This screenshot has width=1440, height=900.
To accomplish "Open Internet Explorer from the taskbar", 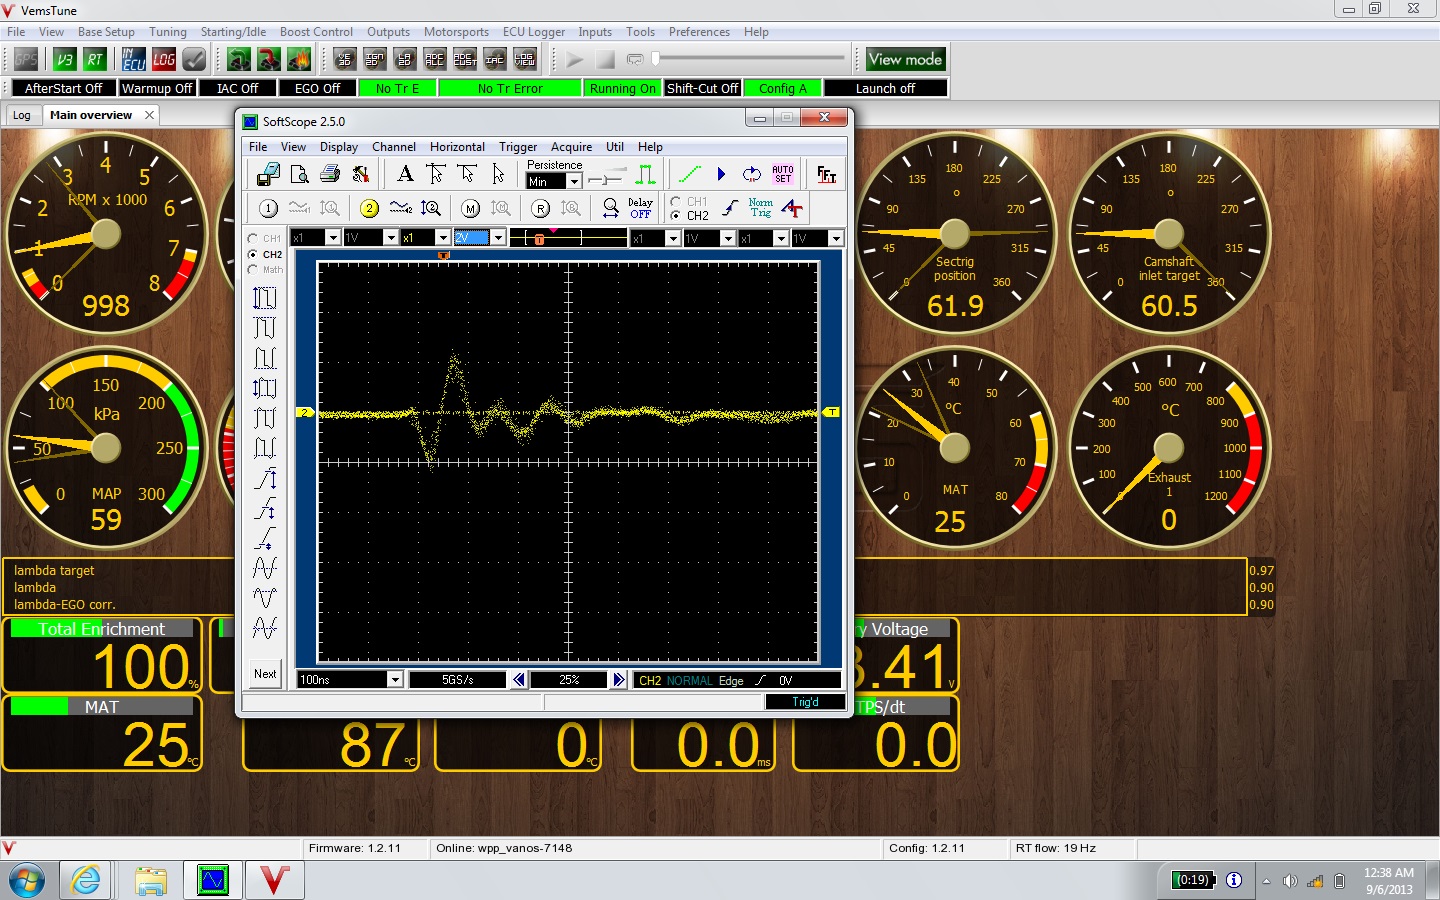I will click(x=86, y=880).
